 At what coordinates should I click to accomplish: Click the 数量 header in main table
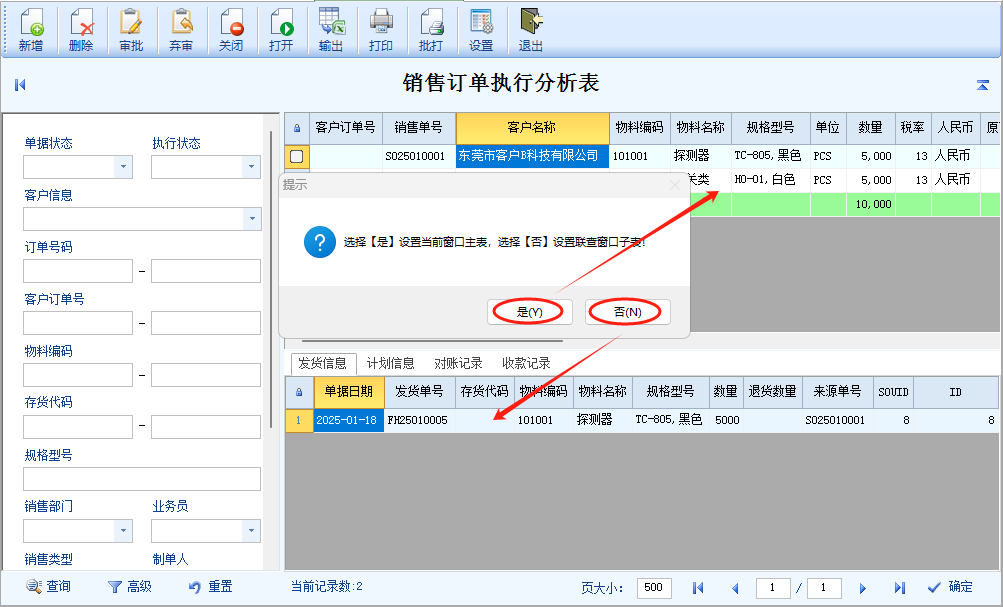click(871, 128)
